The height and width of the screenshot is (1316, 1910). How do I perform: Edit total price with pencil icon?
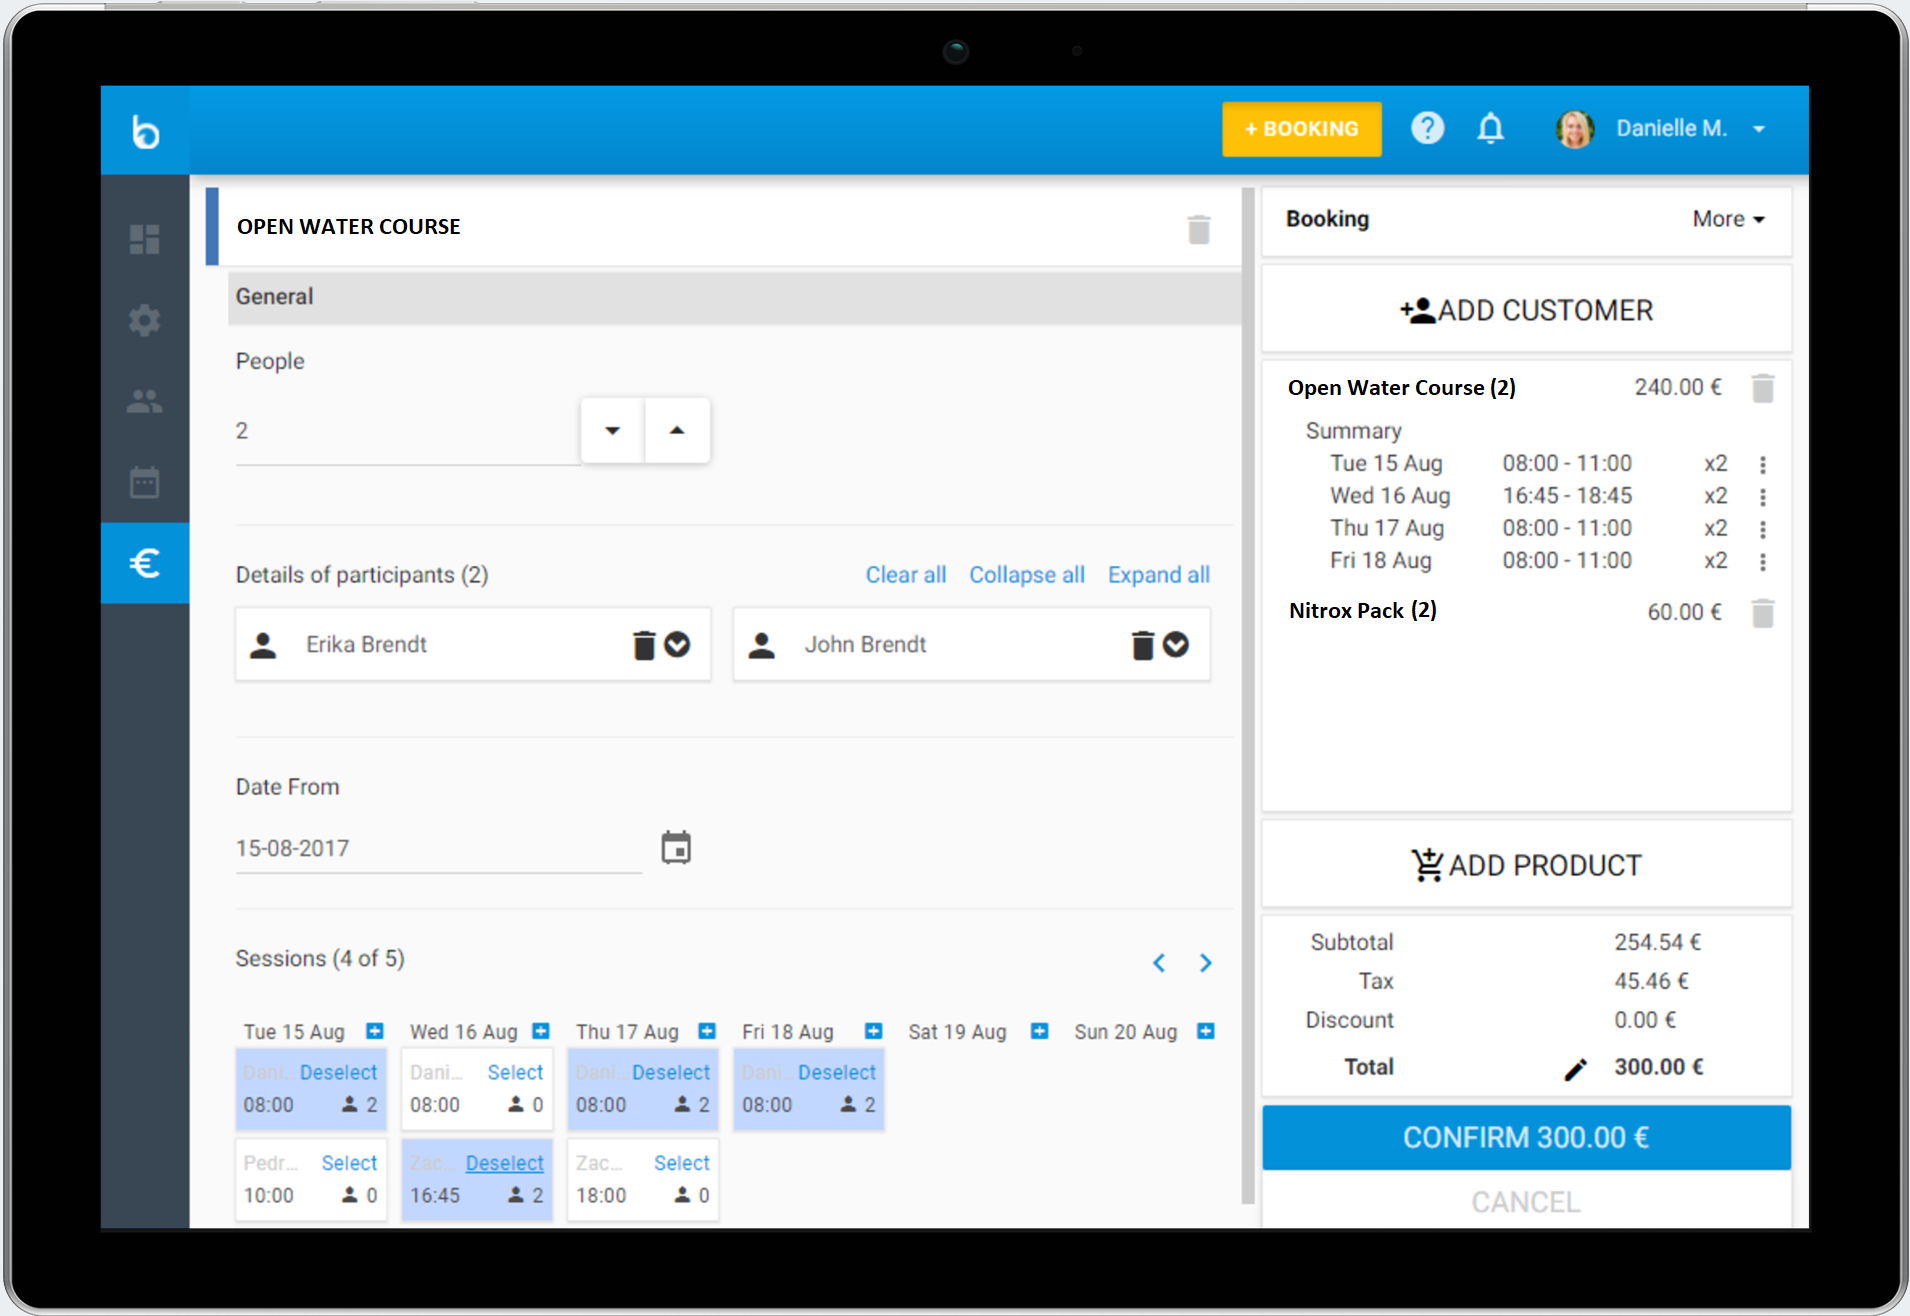click(x=1575, y=1069)
